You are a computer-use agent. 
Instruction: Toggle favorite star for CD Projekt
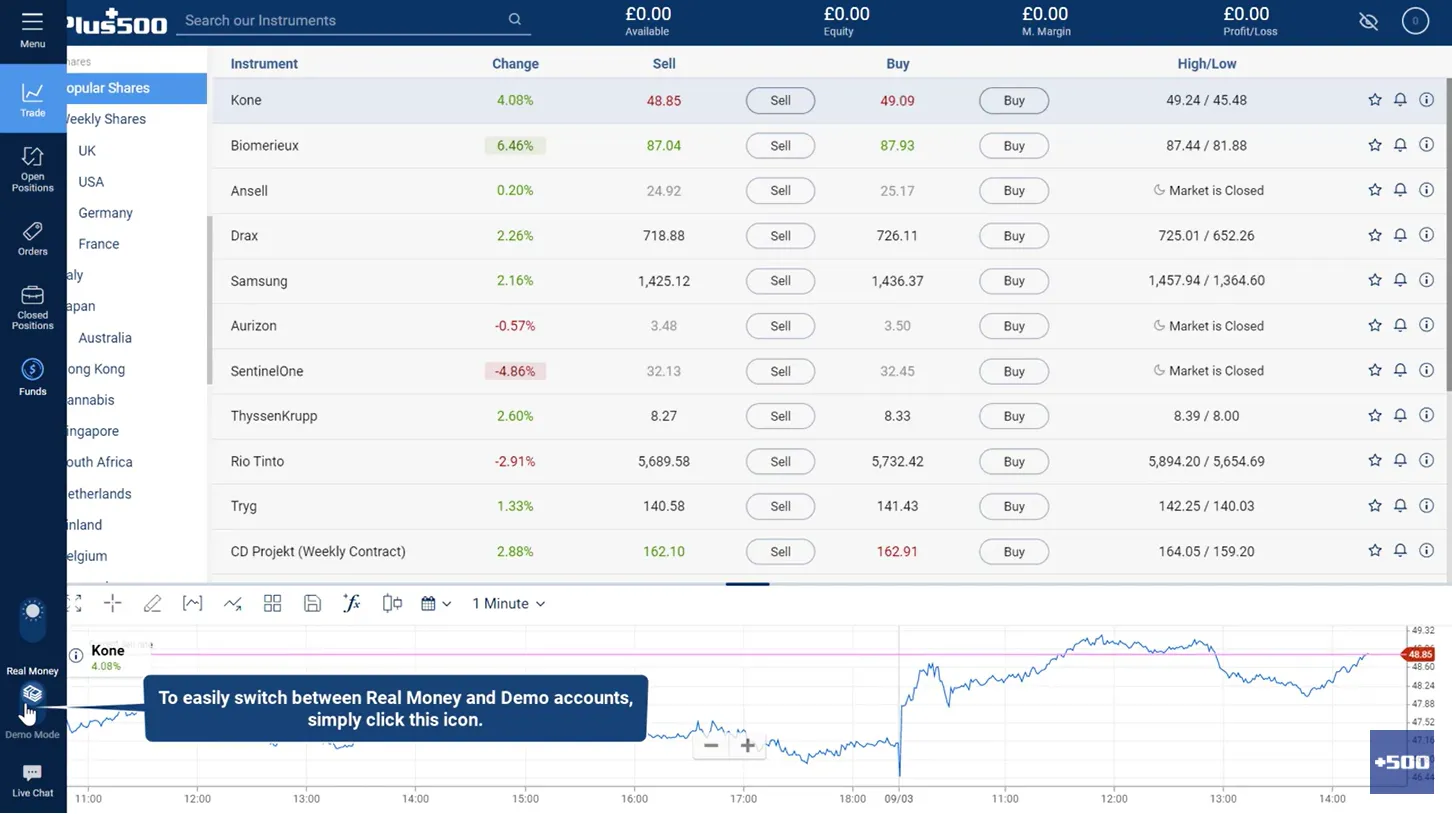1375,551
